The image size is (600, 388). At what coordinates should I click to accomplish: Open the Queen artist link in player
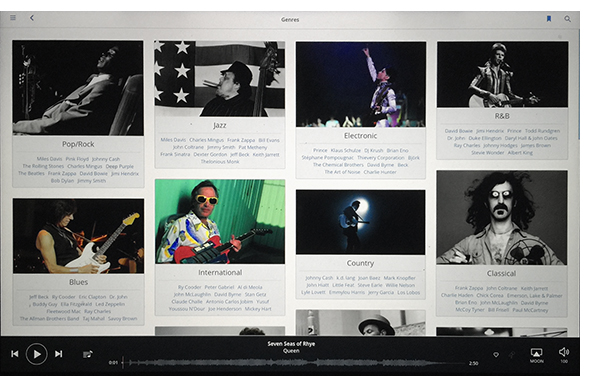tap(291, 351)
